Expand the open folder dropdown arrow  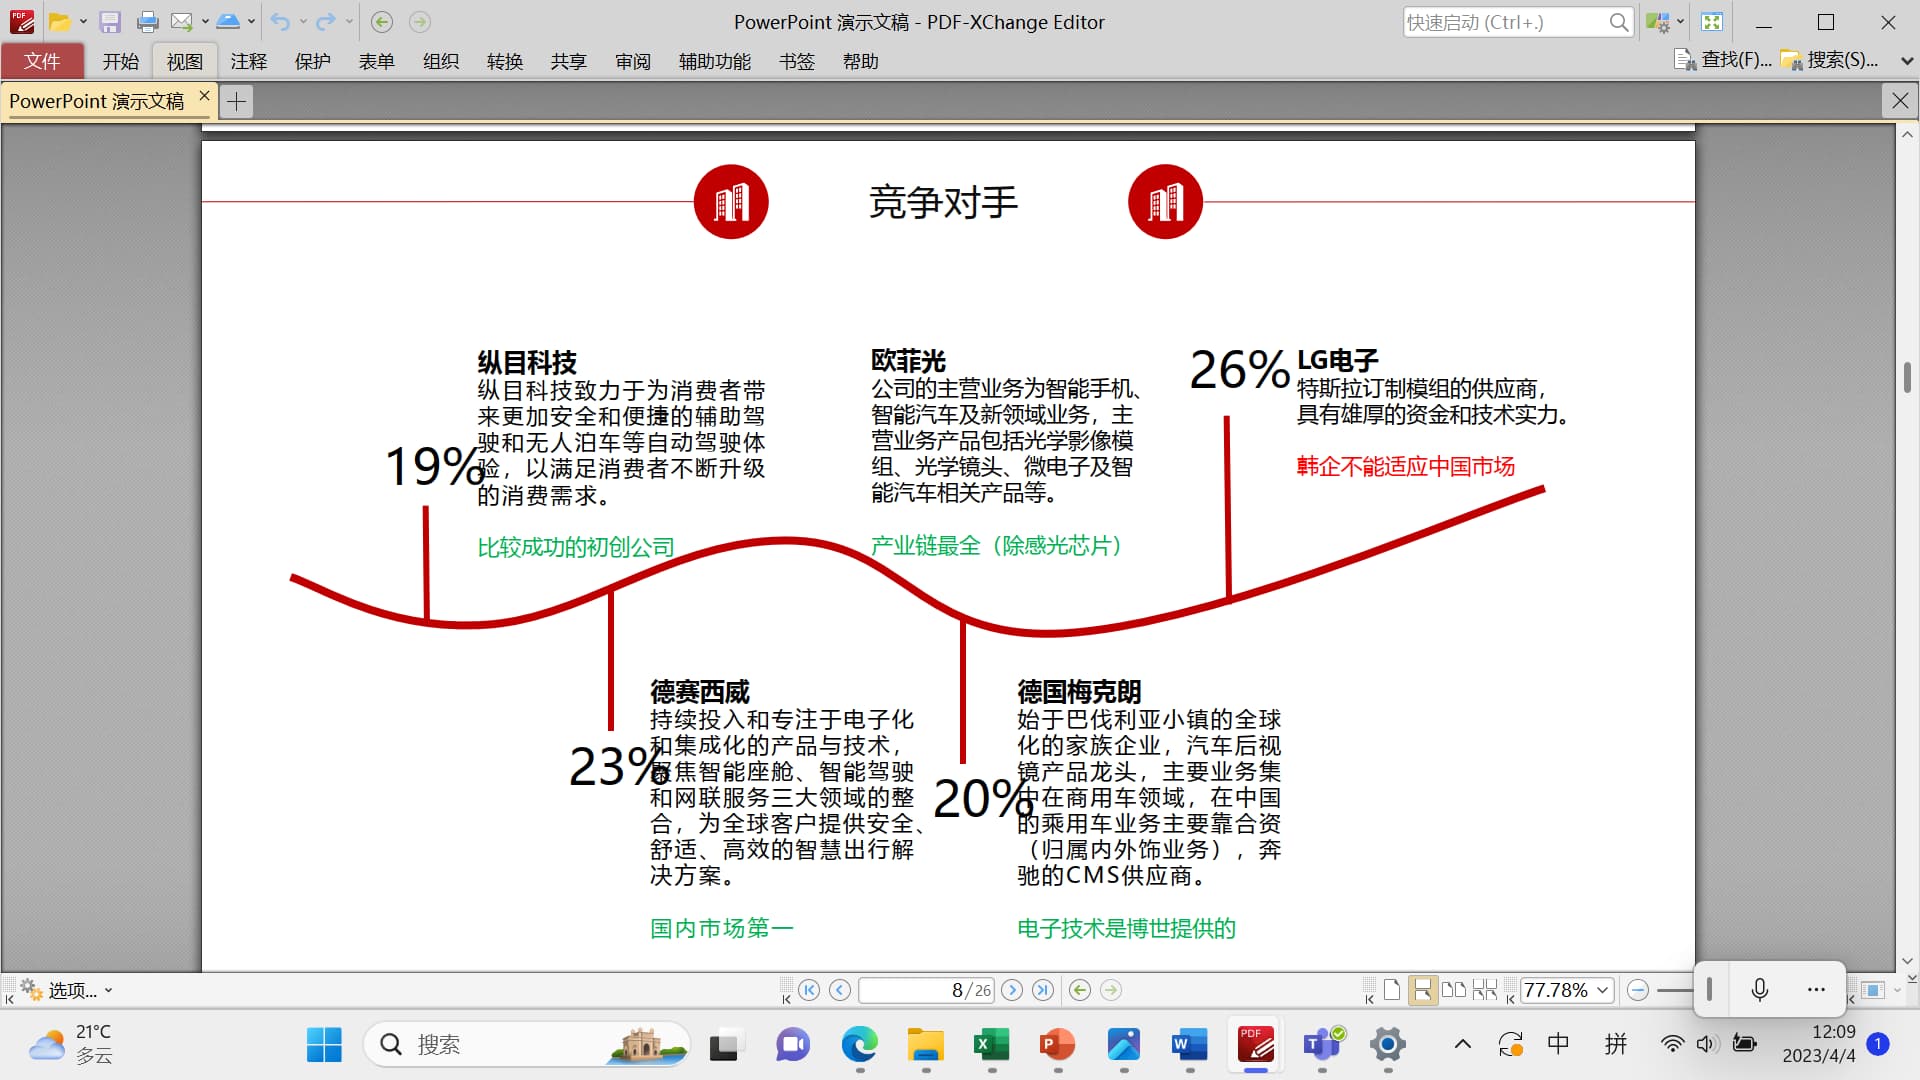(83, 22)
